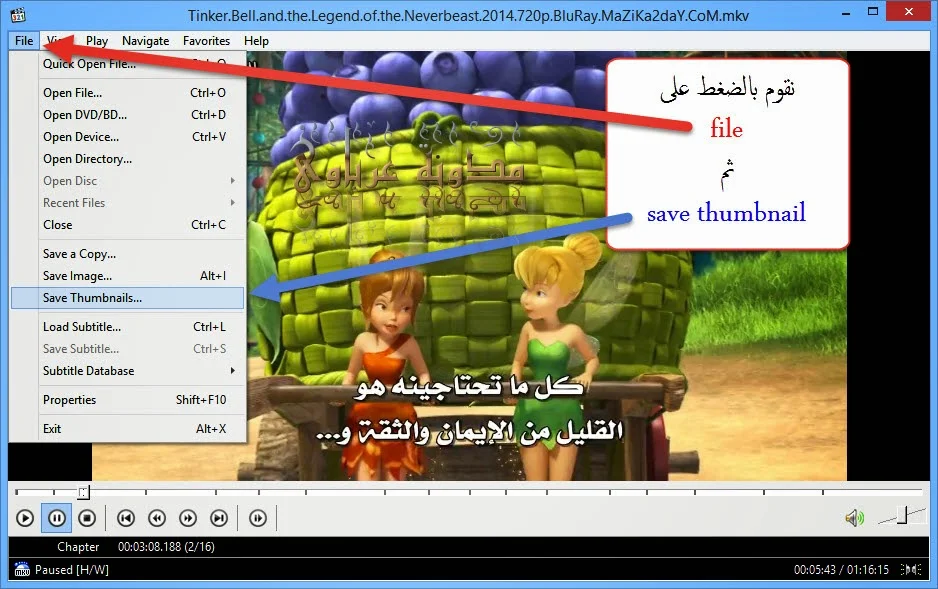Click the Chapter label in info bar
Image resolution: width=938 pixels, height=589 pixels.
[x=78, y=547]
